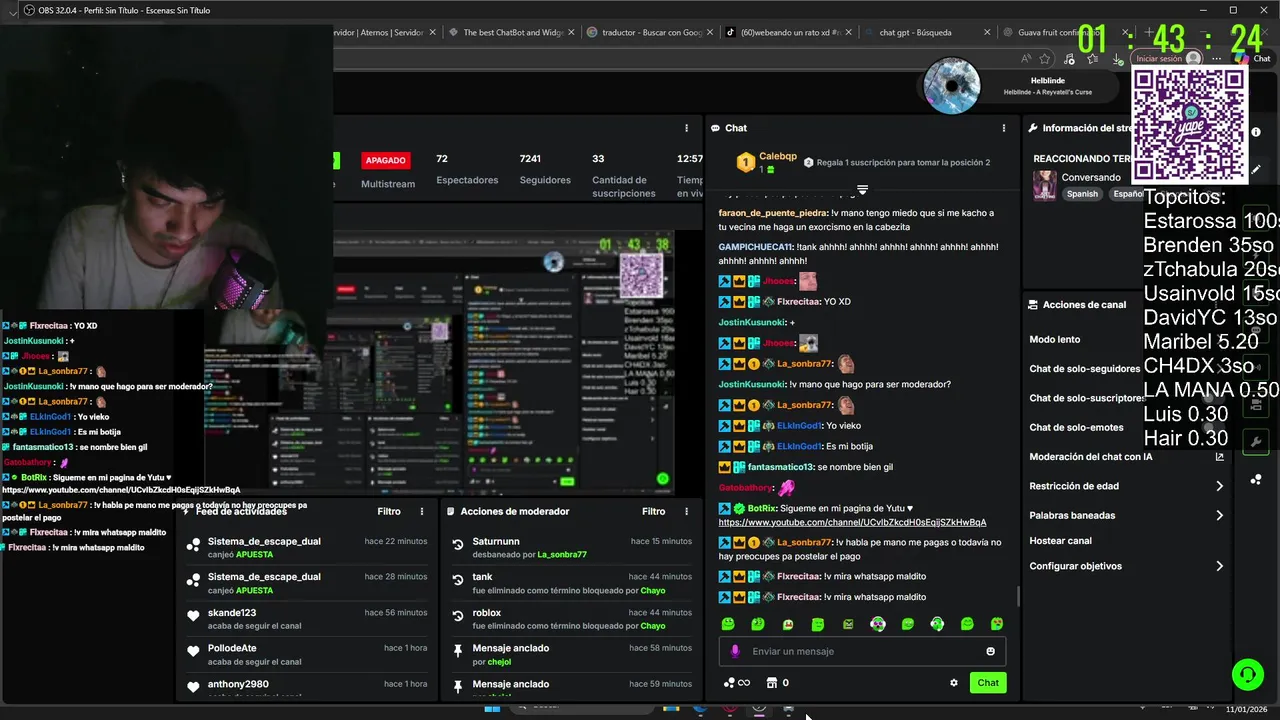Viewport: 1280px width, 720px height.
Task: Select the first green emote in emote row
Action: (728, 624)
